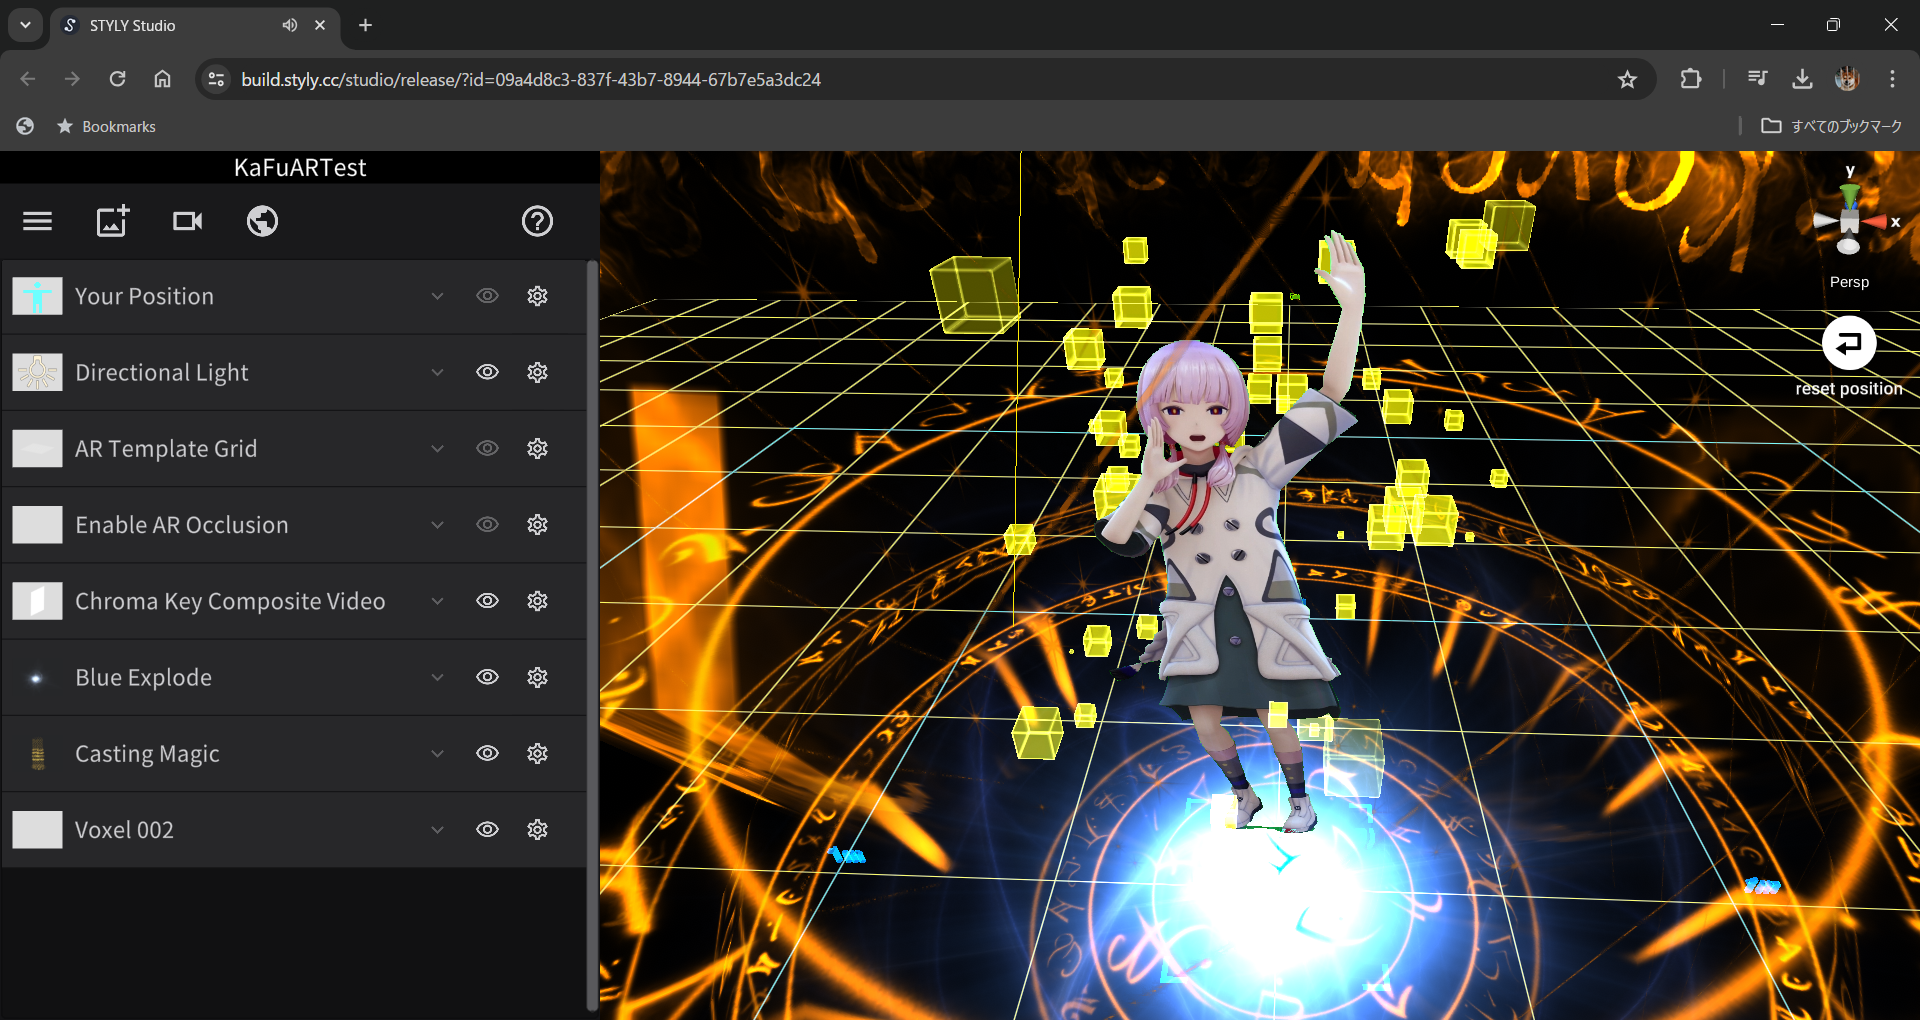Hide the Voxel 002 asset
The image size is (1920, 1020).
pyautogui.click(x=487, y=829)
